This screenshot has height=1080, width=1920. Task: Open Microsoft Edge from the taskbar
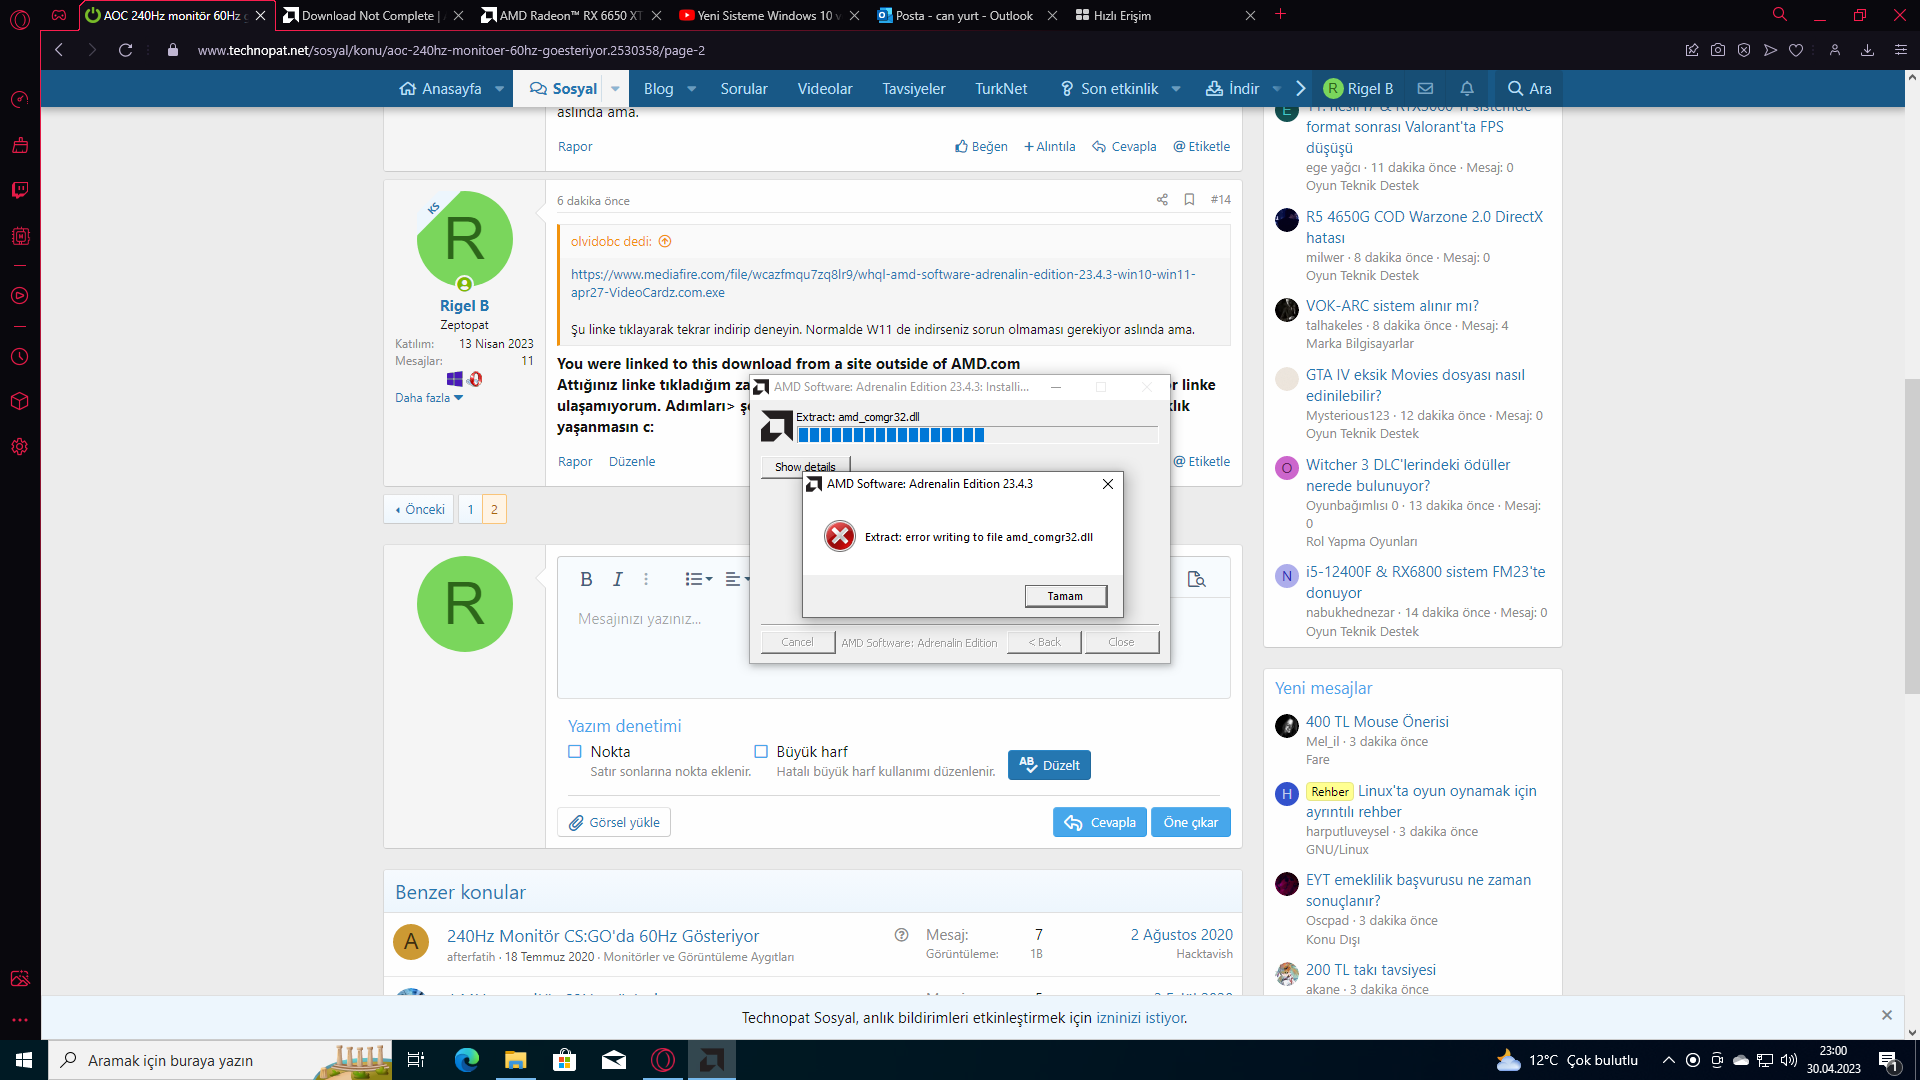[x=467, y=1060]
